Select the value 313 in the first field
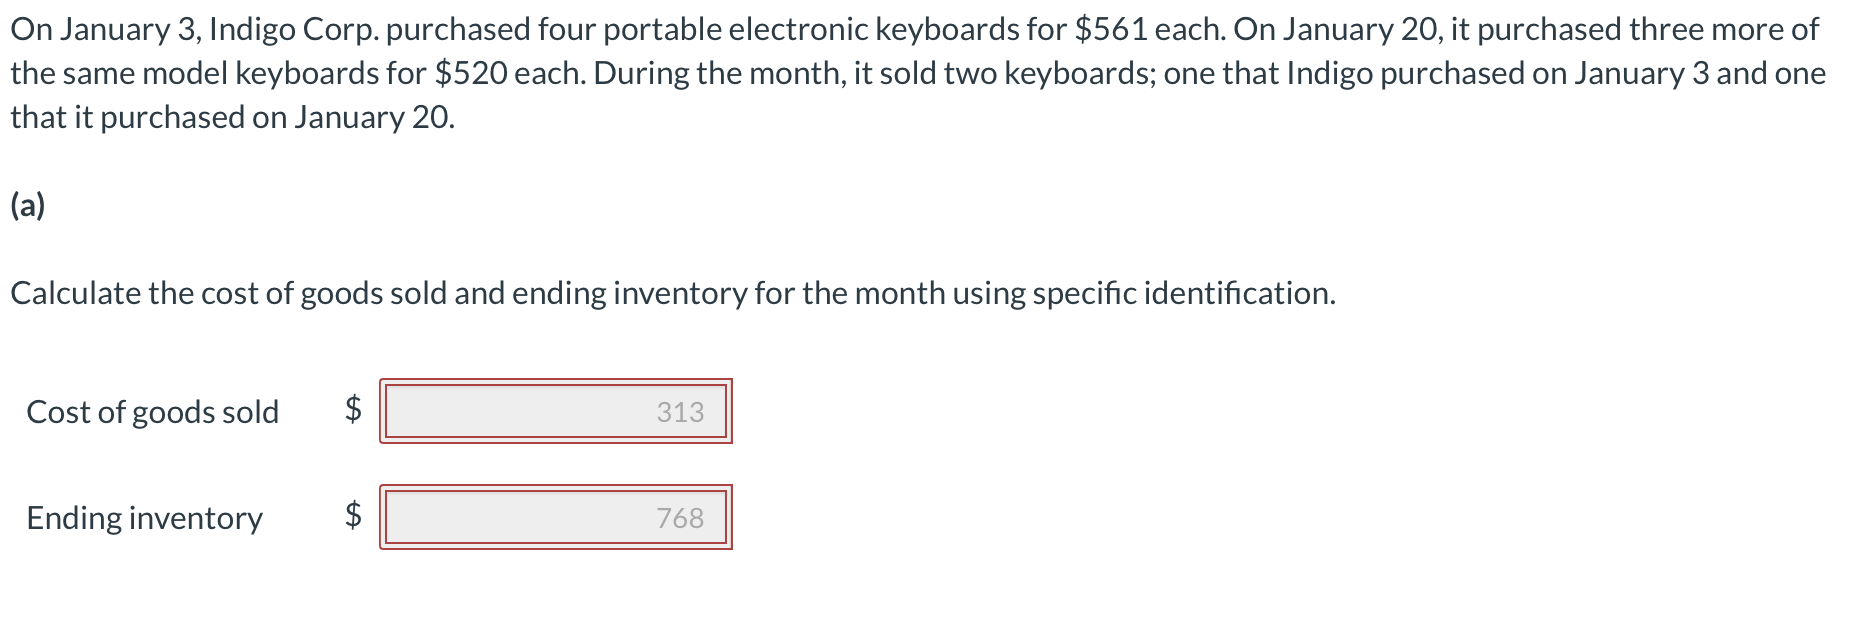The width and height of the screenshot is (1874, 624). tap(679, 411)
